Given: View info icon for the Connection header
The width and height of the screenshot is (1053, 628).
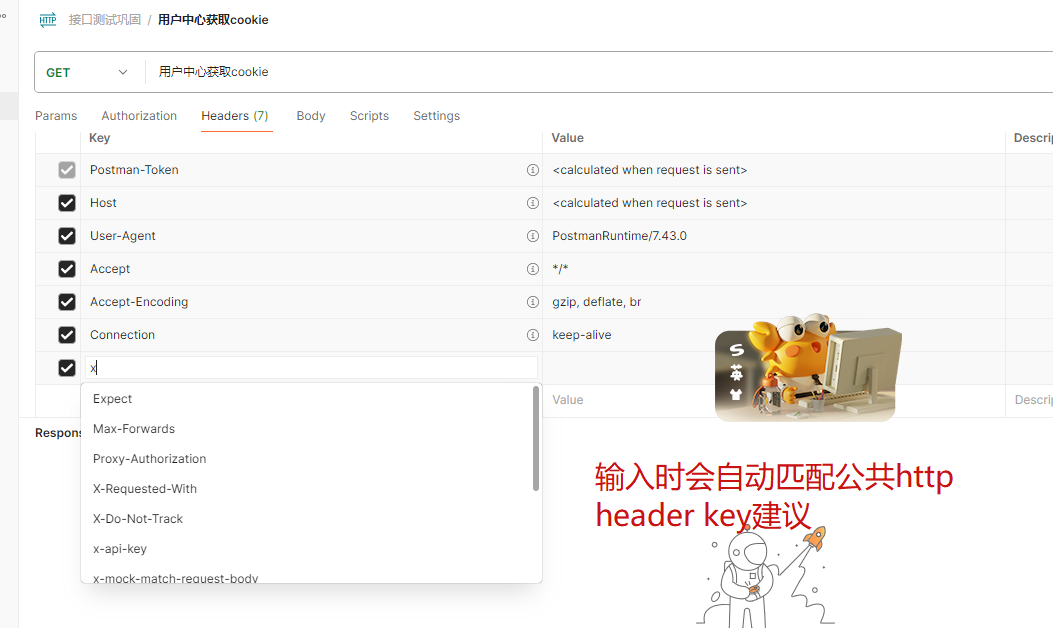Looking at the screenshot, I should coord(532,335).
